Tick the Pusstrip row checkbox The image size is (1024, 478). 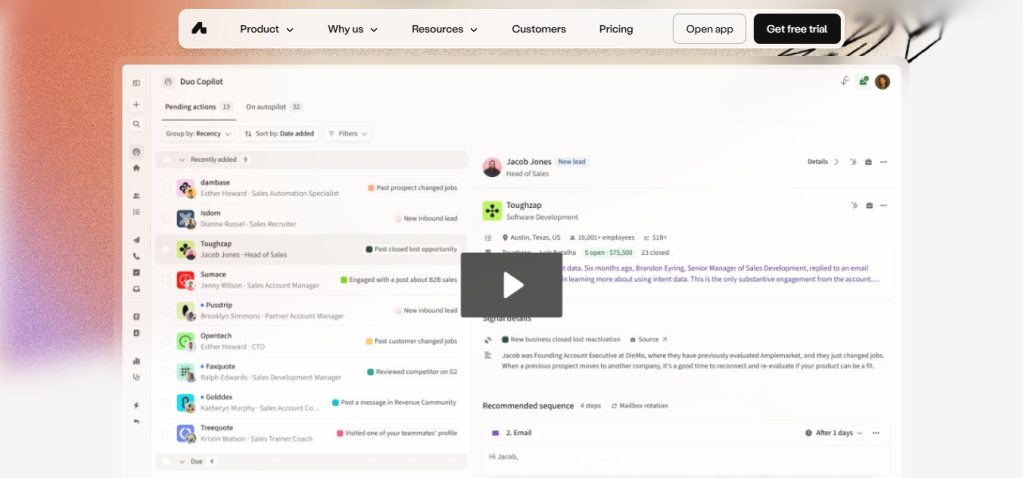click(166, 310)
